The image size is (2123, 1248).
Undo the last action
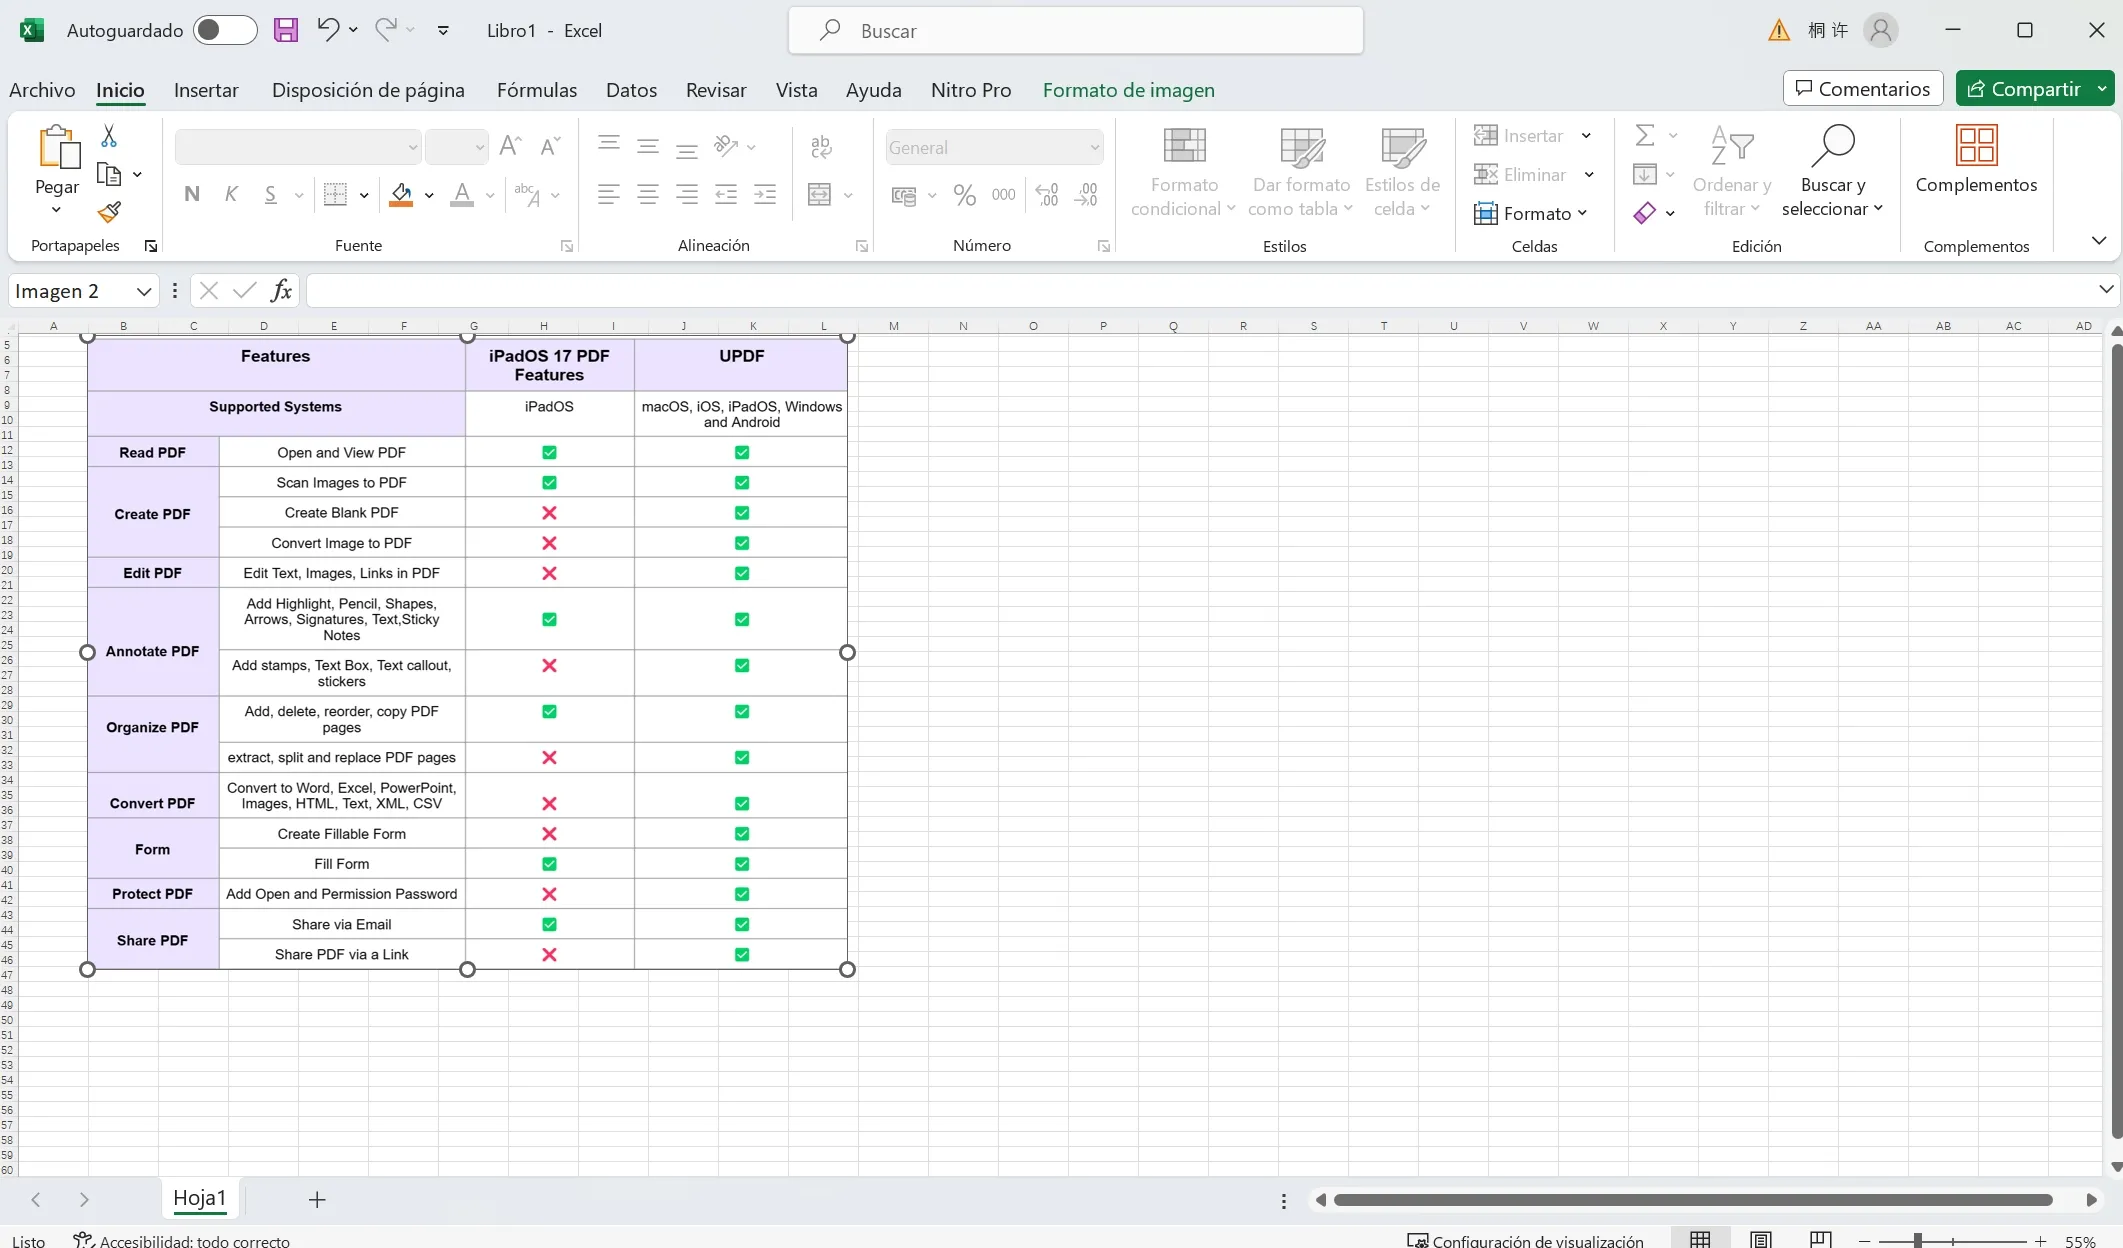tap(328, 30)
